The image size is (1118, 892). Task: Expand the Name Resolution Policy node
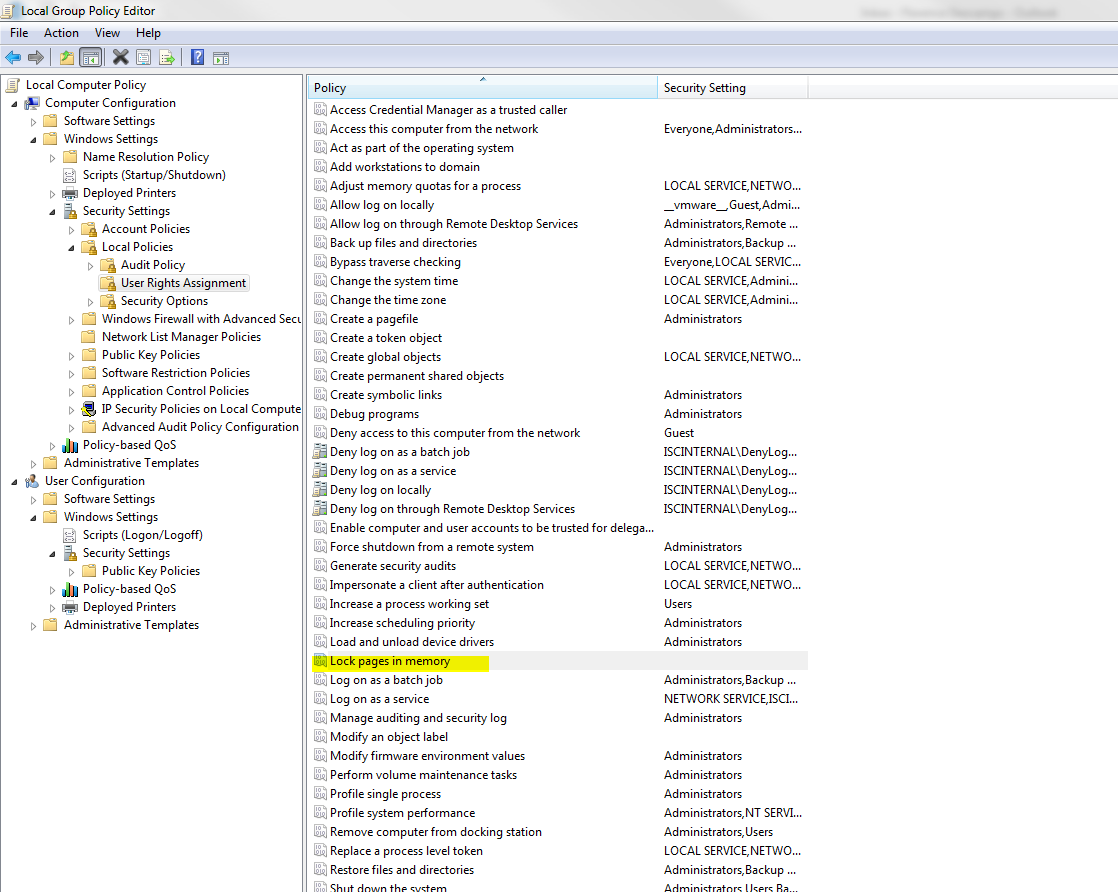(x=52, y=158)
